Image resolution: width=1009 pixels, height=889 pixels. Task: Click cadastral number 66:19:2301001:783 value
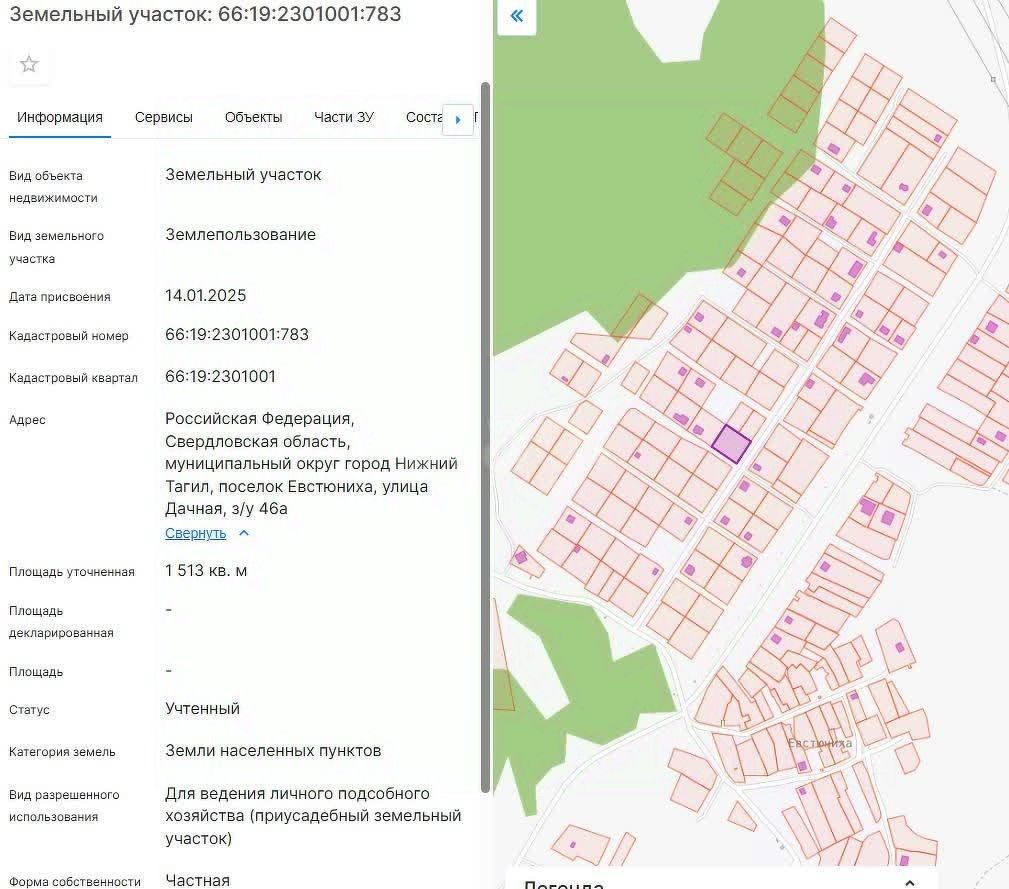[x=237, y=335]
